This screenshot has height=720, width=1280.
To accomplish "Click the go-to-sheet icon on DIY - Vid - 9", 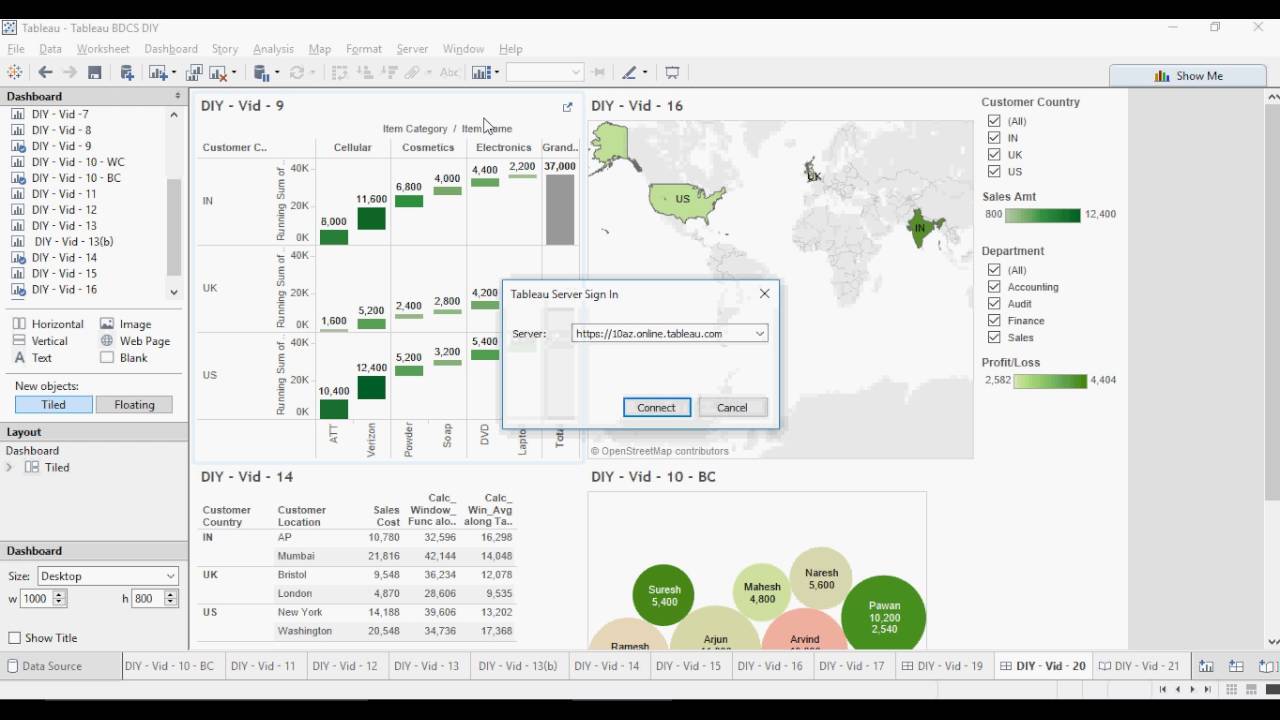I will coord(568,107).
